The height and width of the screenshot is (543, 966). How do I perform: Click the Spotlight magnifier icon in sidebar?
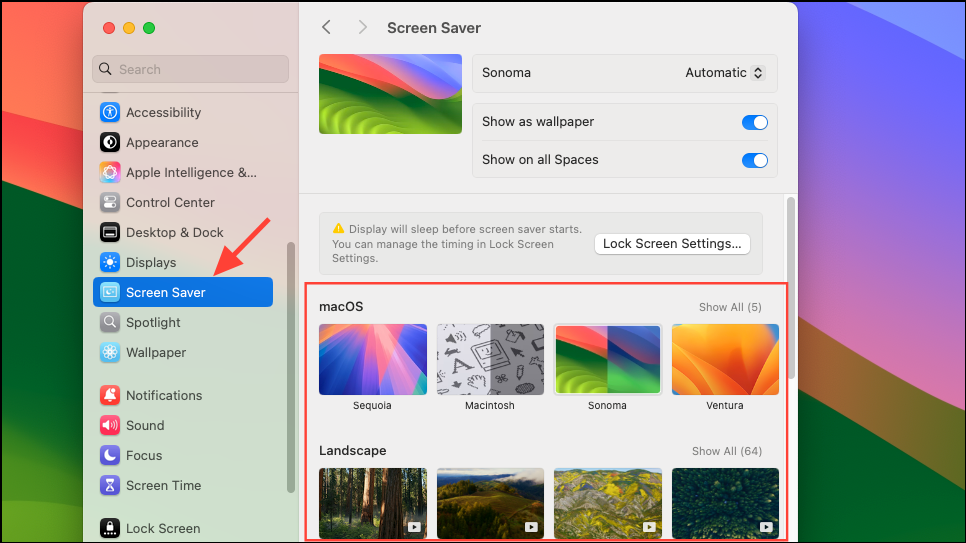click(110, 322)
